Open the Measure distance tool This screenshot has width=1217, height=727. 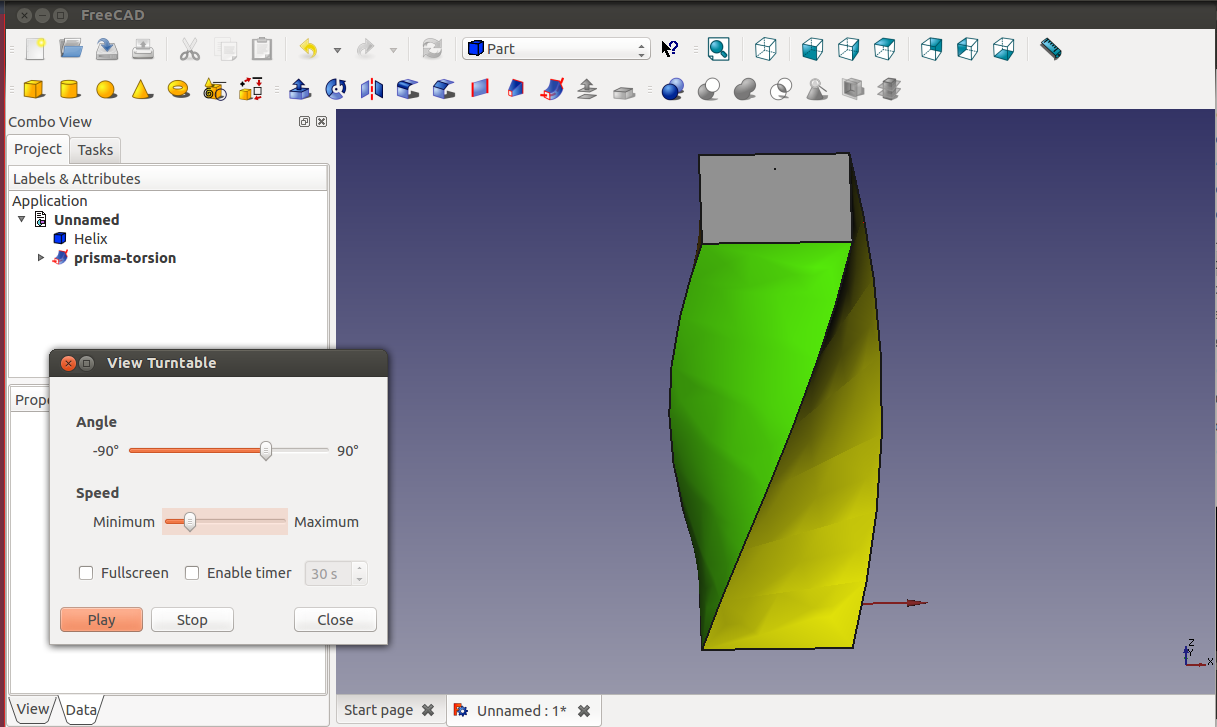coord(1050,49)
